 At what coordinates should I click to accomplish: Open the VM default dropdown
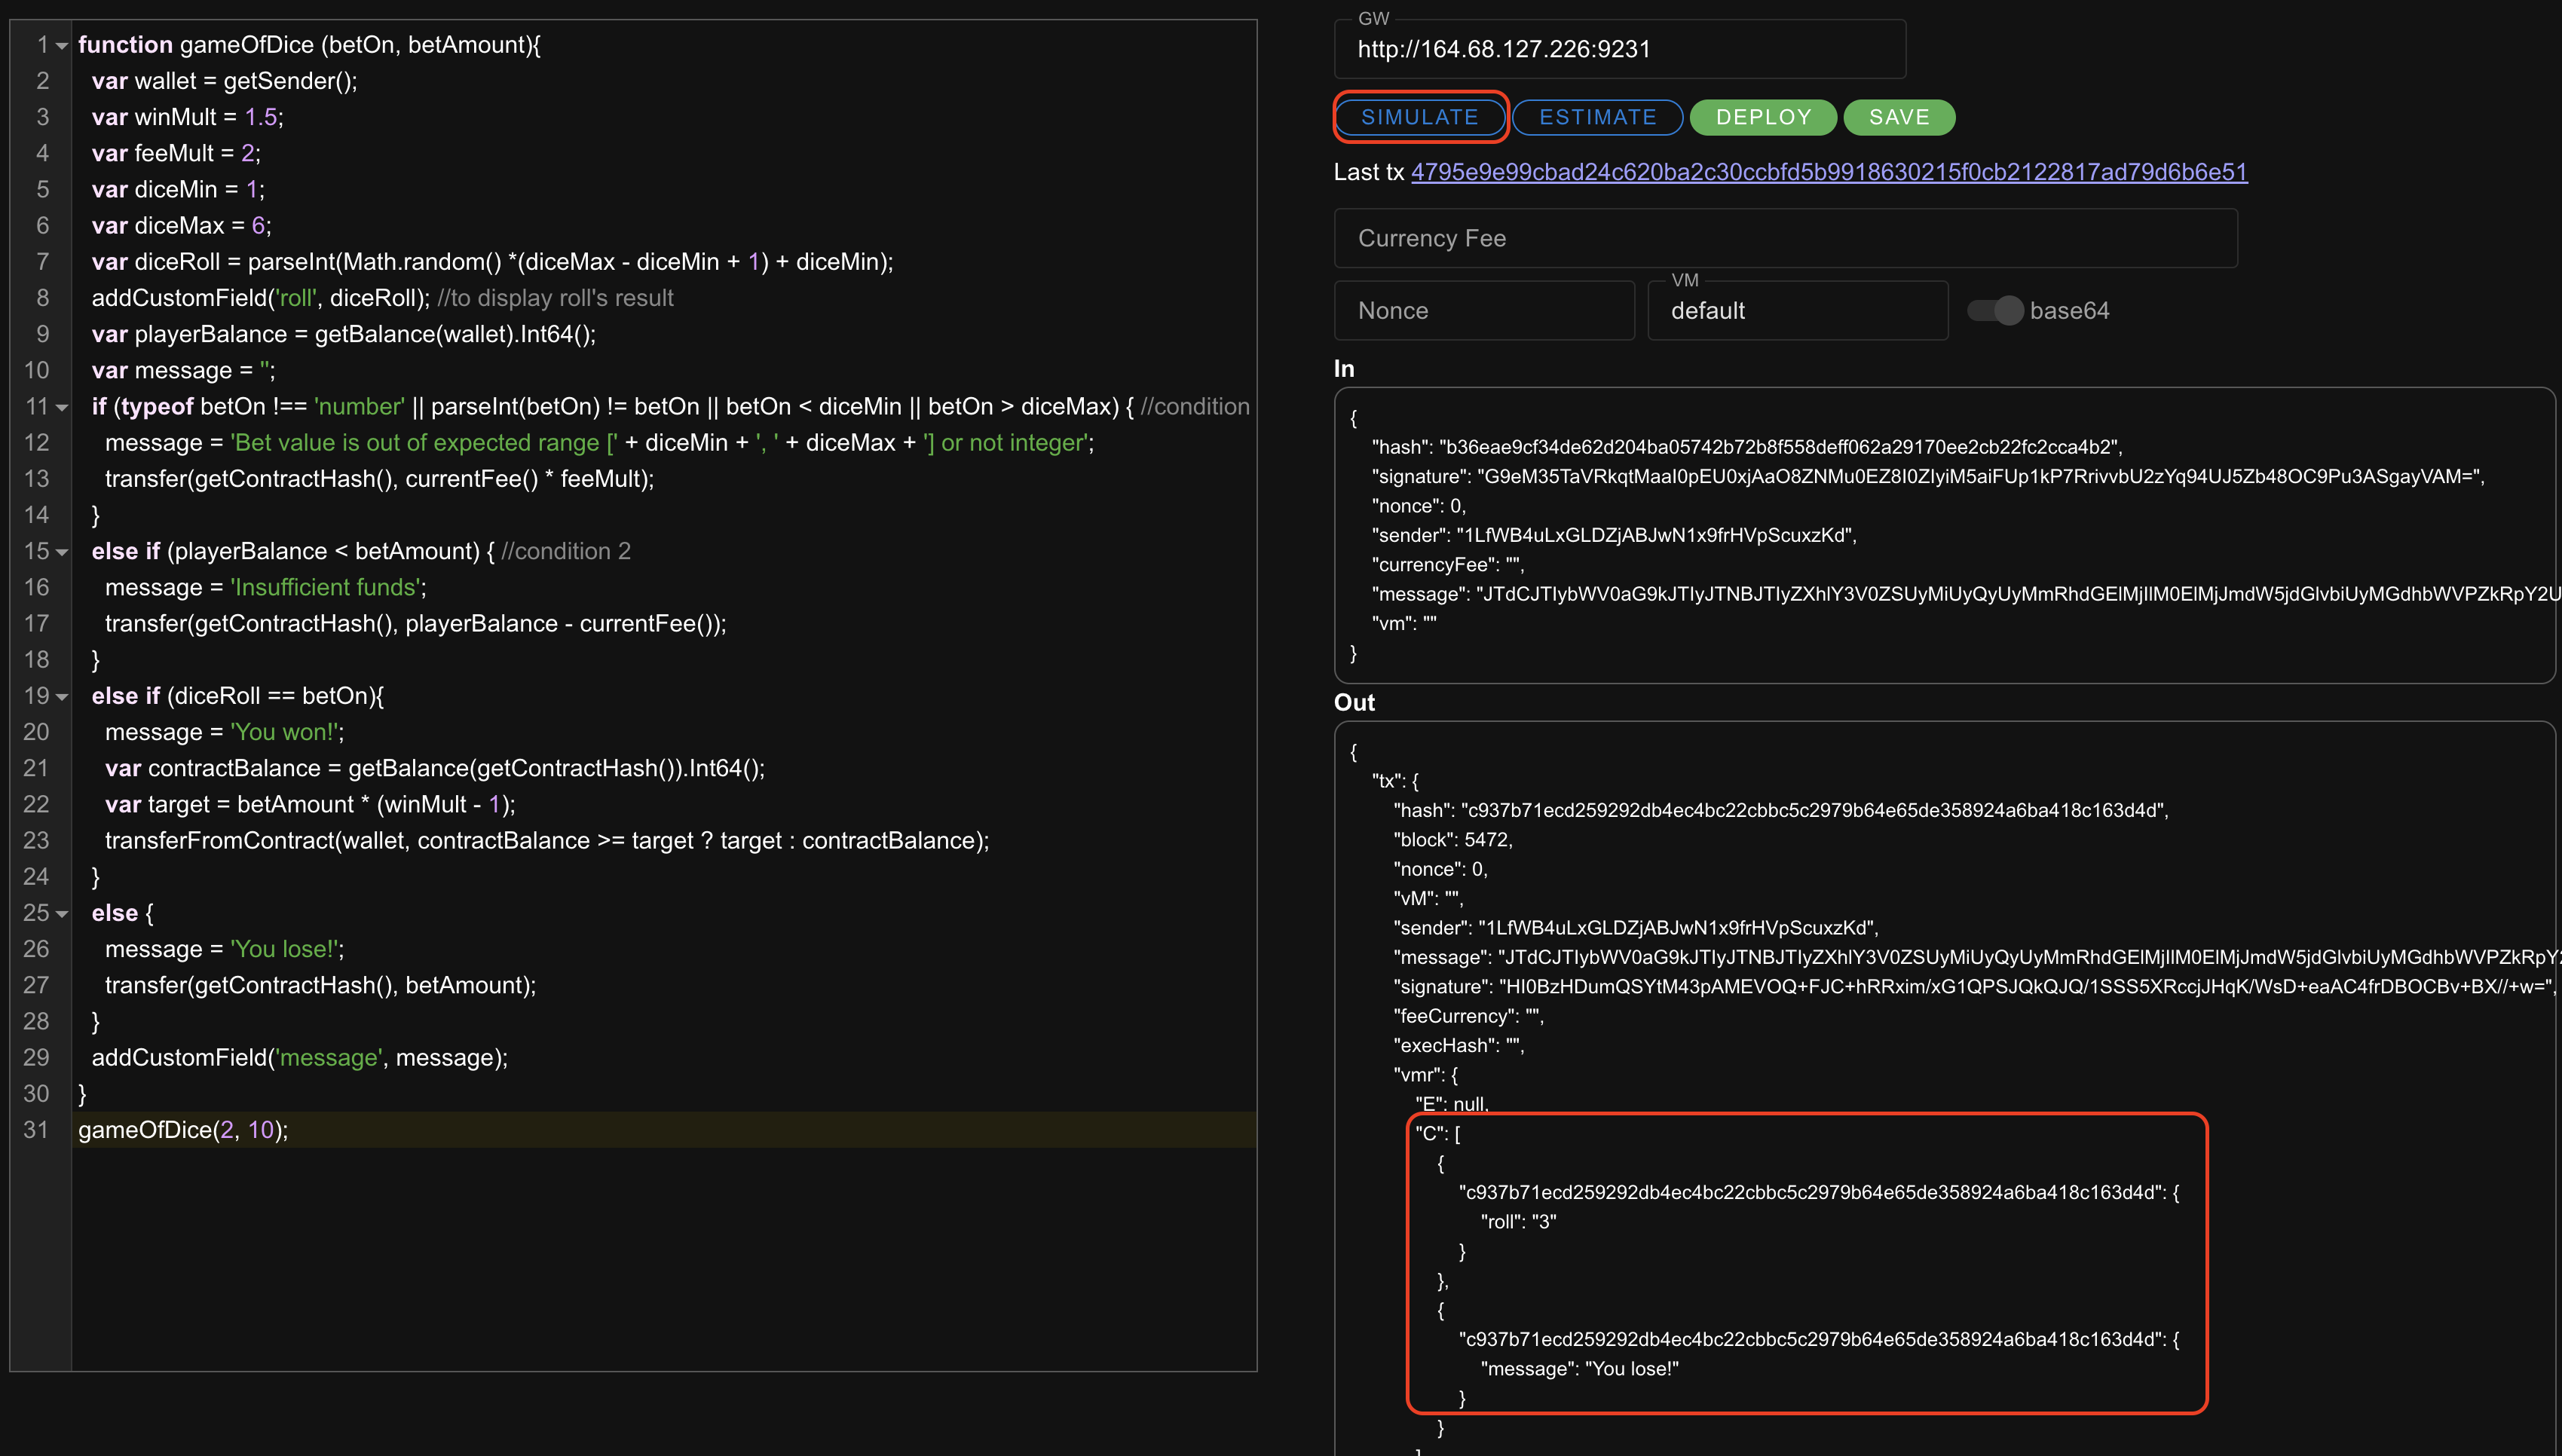(1797, 311)
